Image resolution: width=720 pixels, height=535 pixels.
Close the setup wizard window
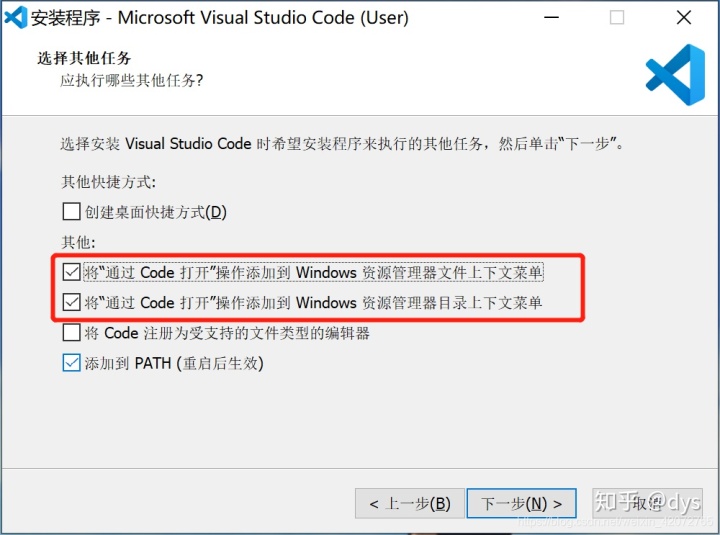point(684,17)
